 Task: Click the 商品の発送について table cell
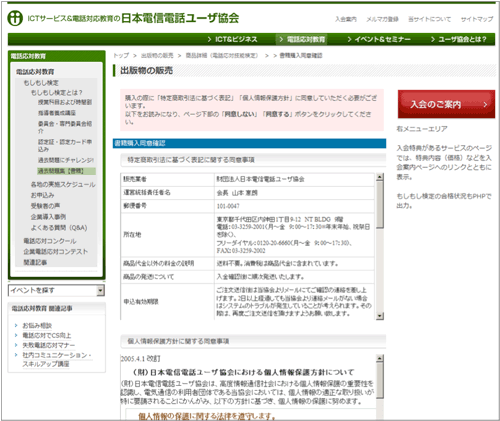(x=167, y=277)
